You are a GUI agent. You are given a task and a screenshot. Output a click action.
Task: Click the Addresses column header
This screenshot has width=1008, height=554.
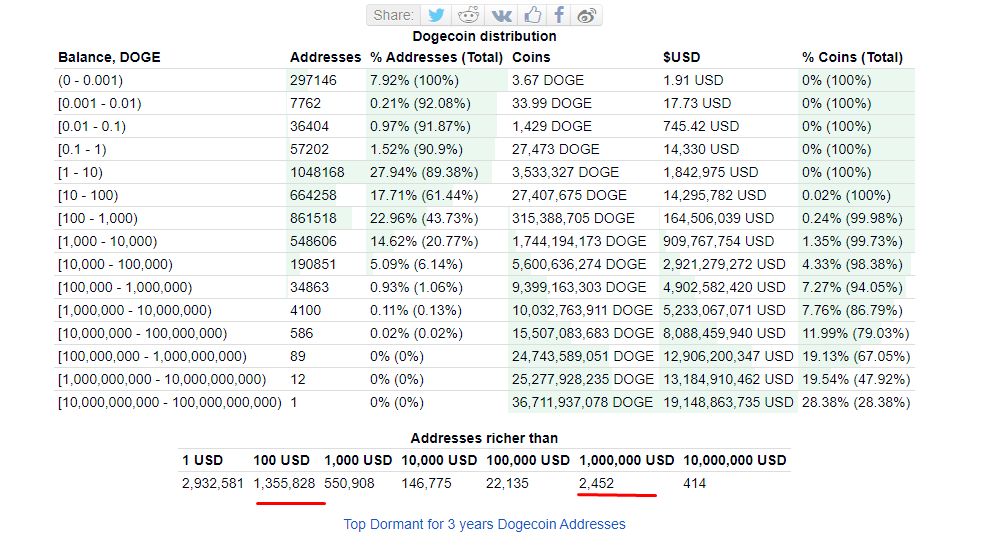(x=325, y=57)
